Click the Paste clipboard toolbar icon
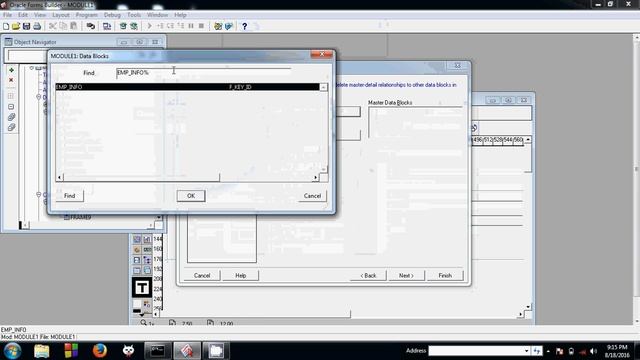Viewport: 640px width, 360px height. (74, 26)
